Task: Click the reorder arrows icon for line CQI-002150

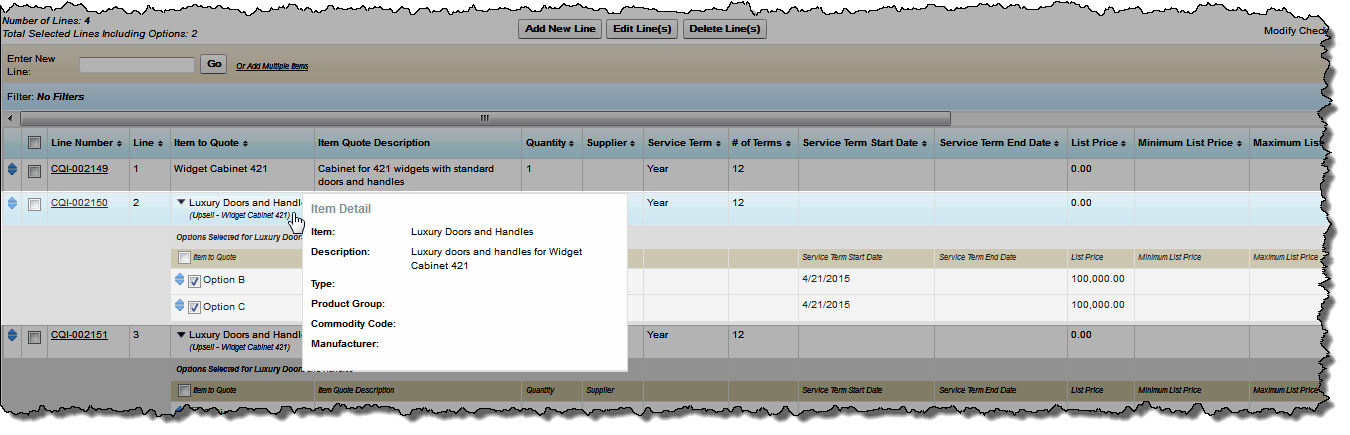Action: [12, 203]
